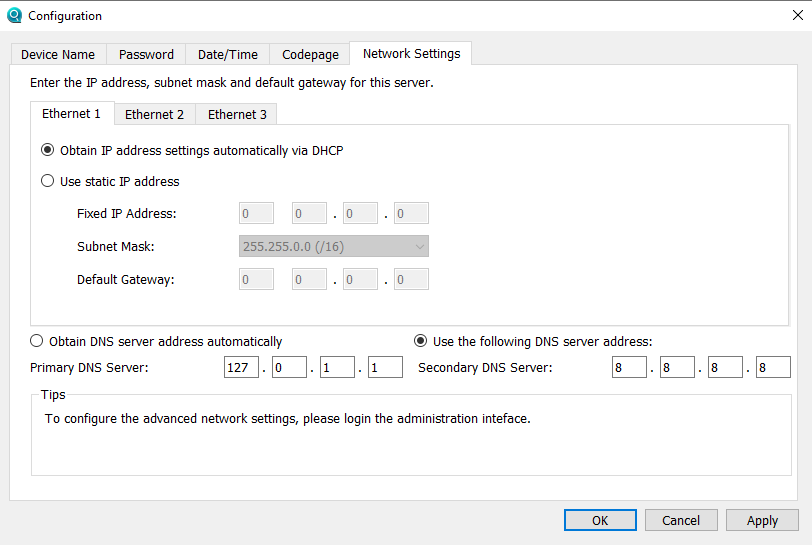Choose the Use static IP address option

pyautogui.click(x=110, y=181)
